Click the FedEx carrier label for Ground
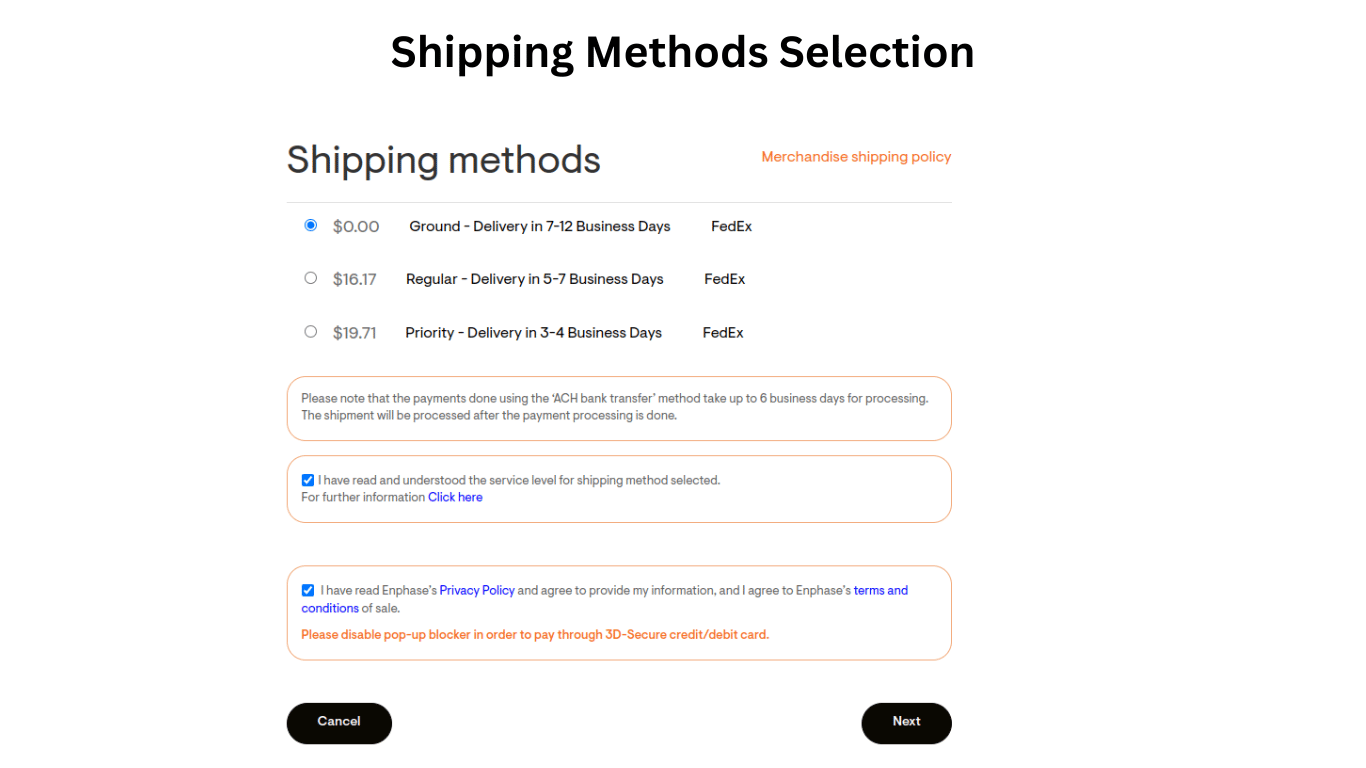Image resolution: width=1366 pixels, height=768 pixels. pyautogui.click(x=731, y=227)
